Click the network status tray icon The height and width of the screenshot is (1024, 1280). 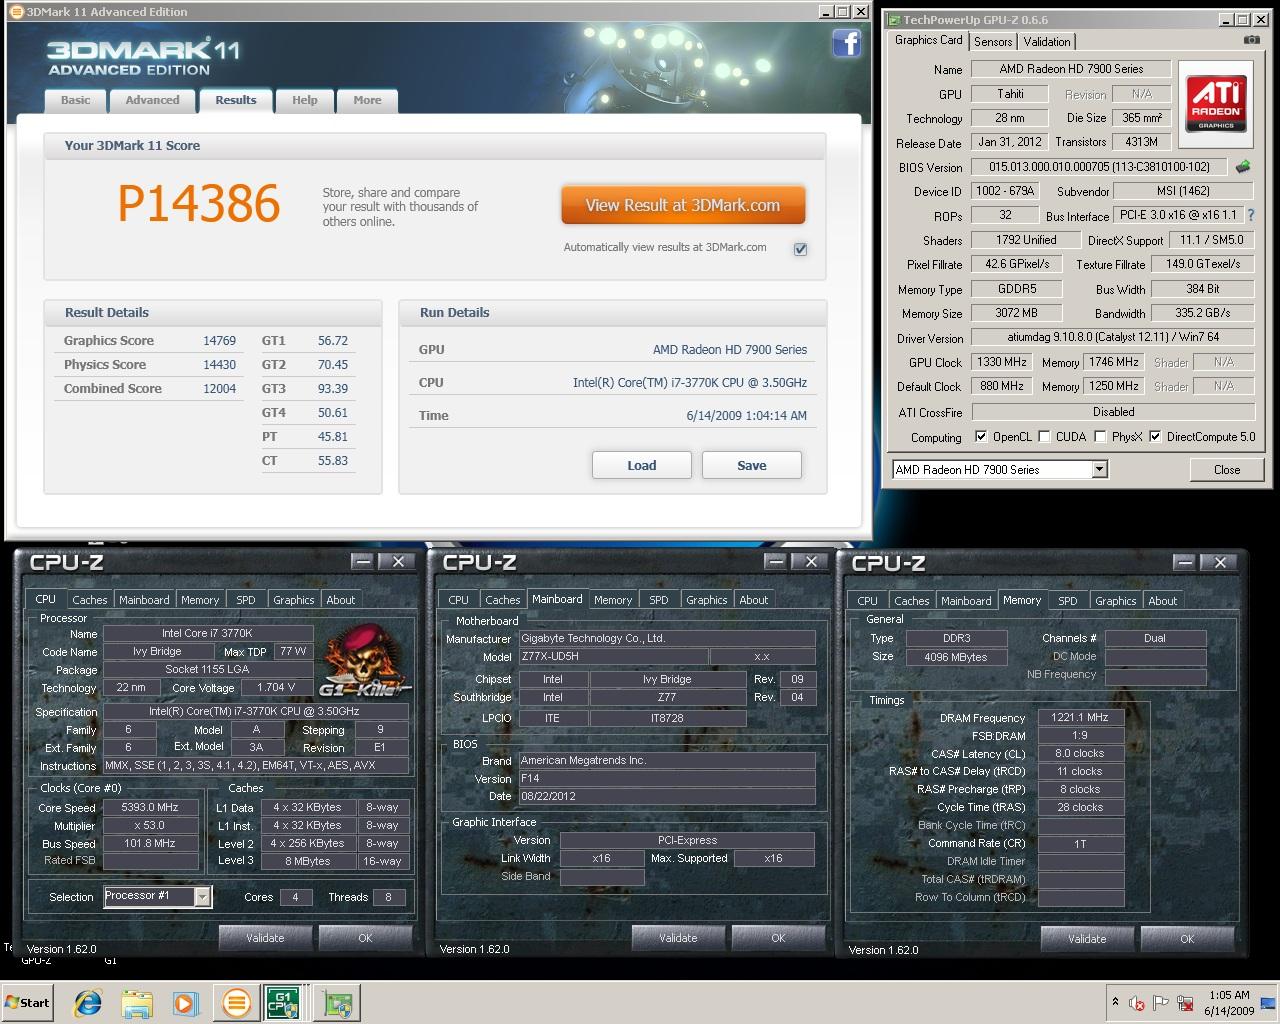1186,1003
